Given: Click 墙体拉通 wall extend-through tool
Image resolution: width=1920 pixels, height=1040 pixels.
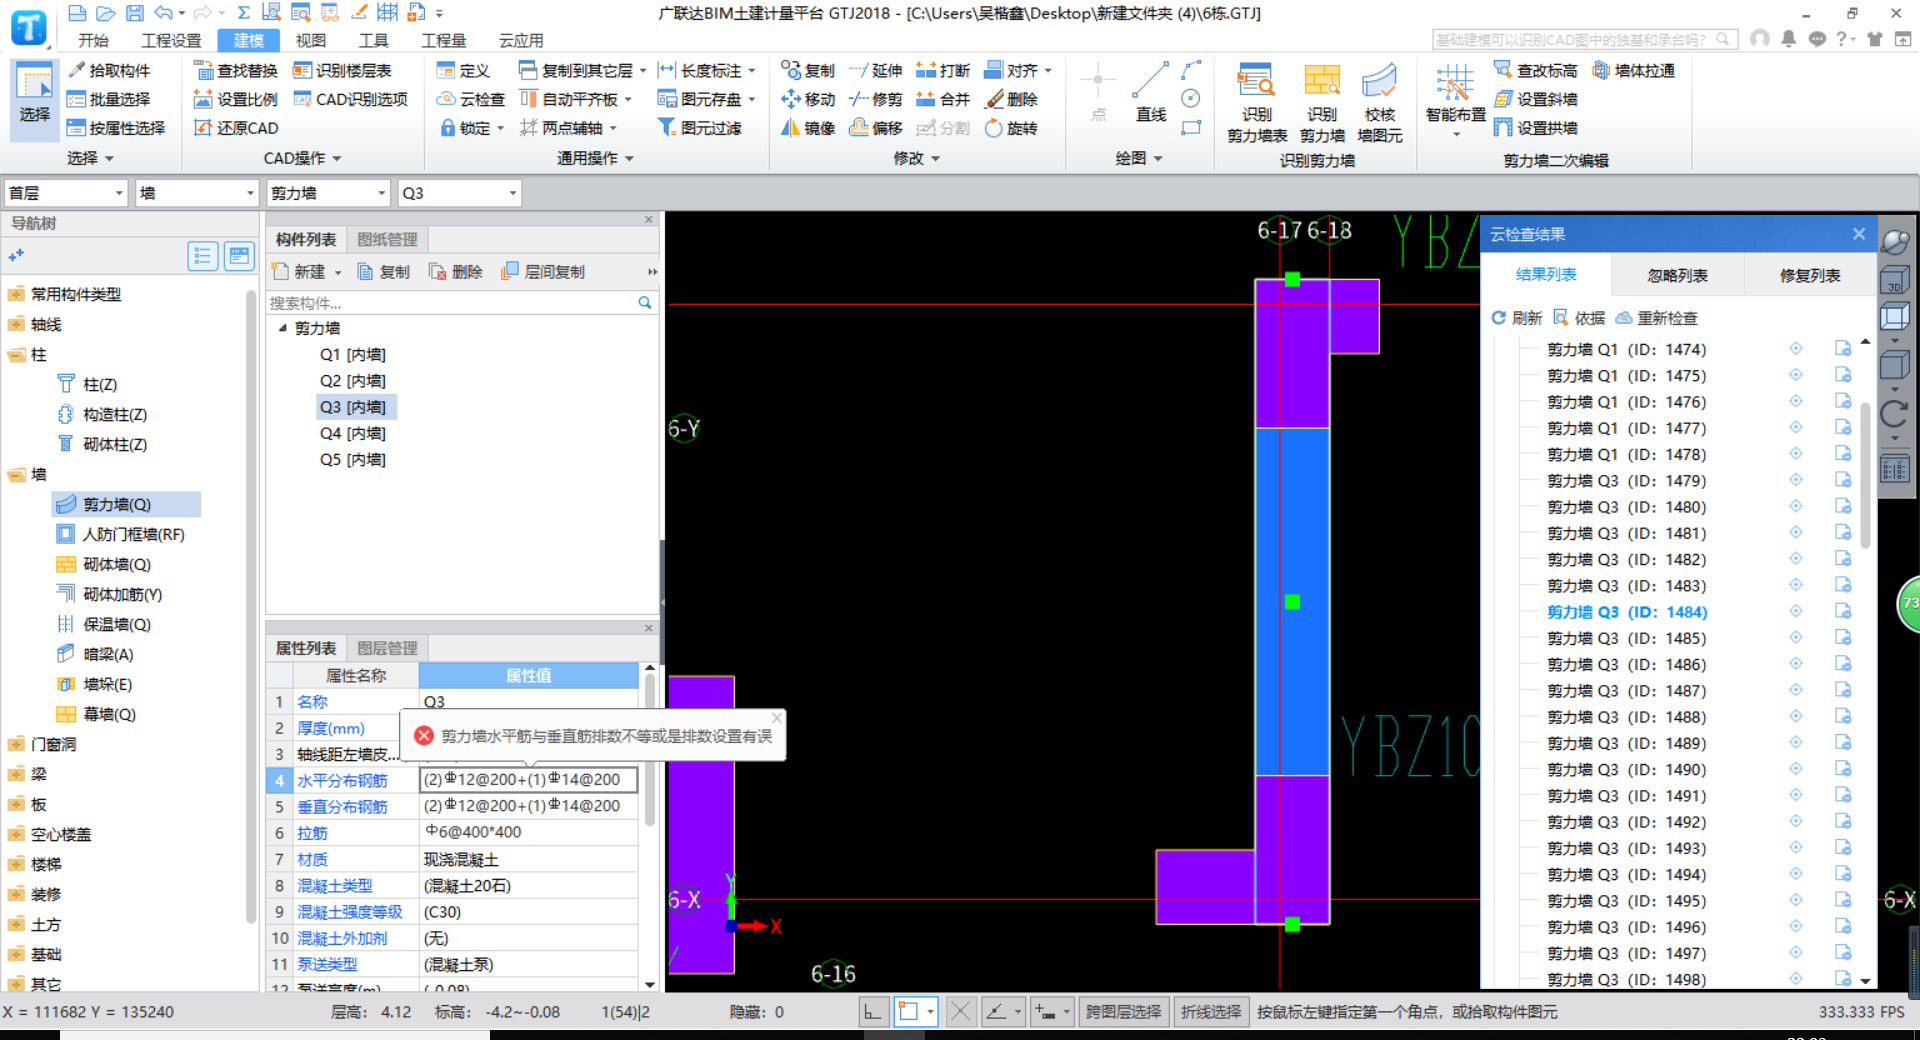Looking at the screenshot, I should tap(1633, 70).
